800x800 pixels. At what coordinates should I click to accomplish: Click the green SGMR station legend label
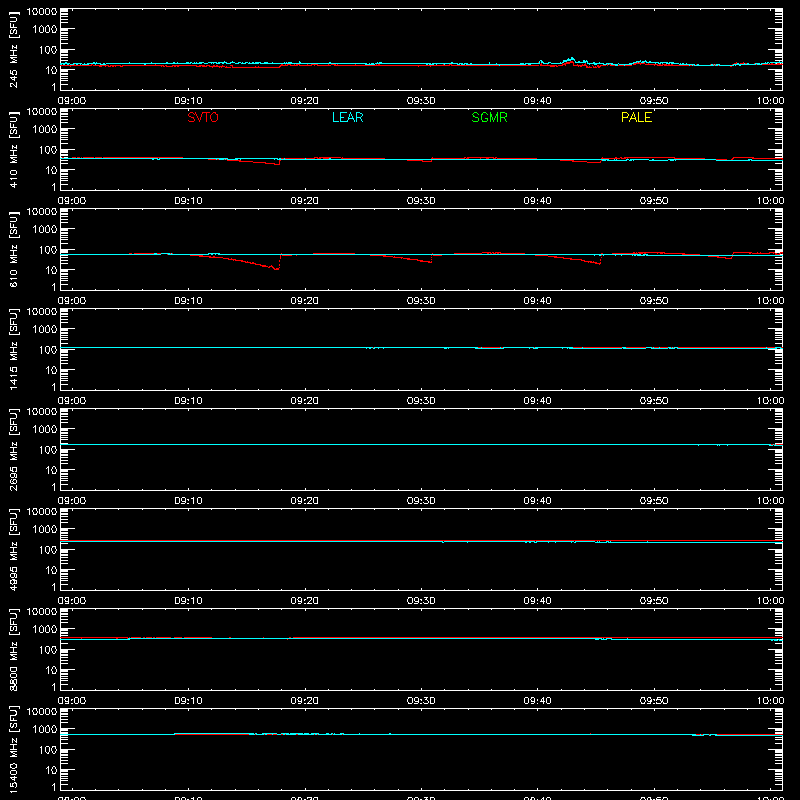click(489, 117)
